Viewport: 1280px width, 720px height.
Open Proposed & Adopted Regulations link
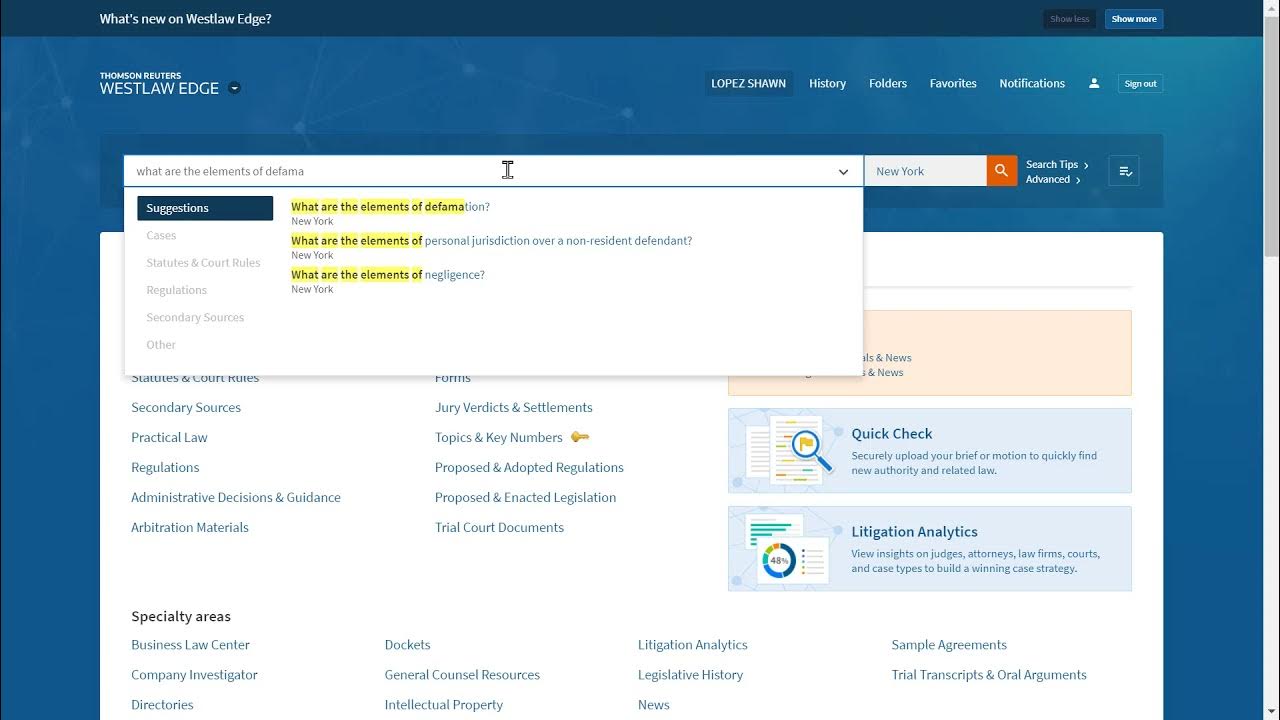pyautogui.click(x=529, y=467)
